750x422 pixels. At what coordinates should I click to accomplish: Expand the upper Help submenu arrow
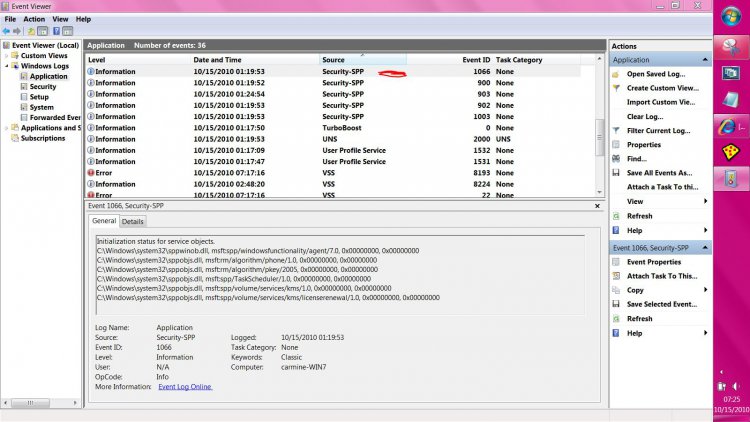click(x=706, y=230)
